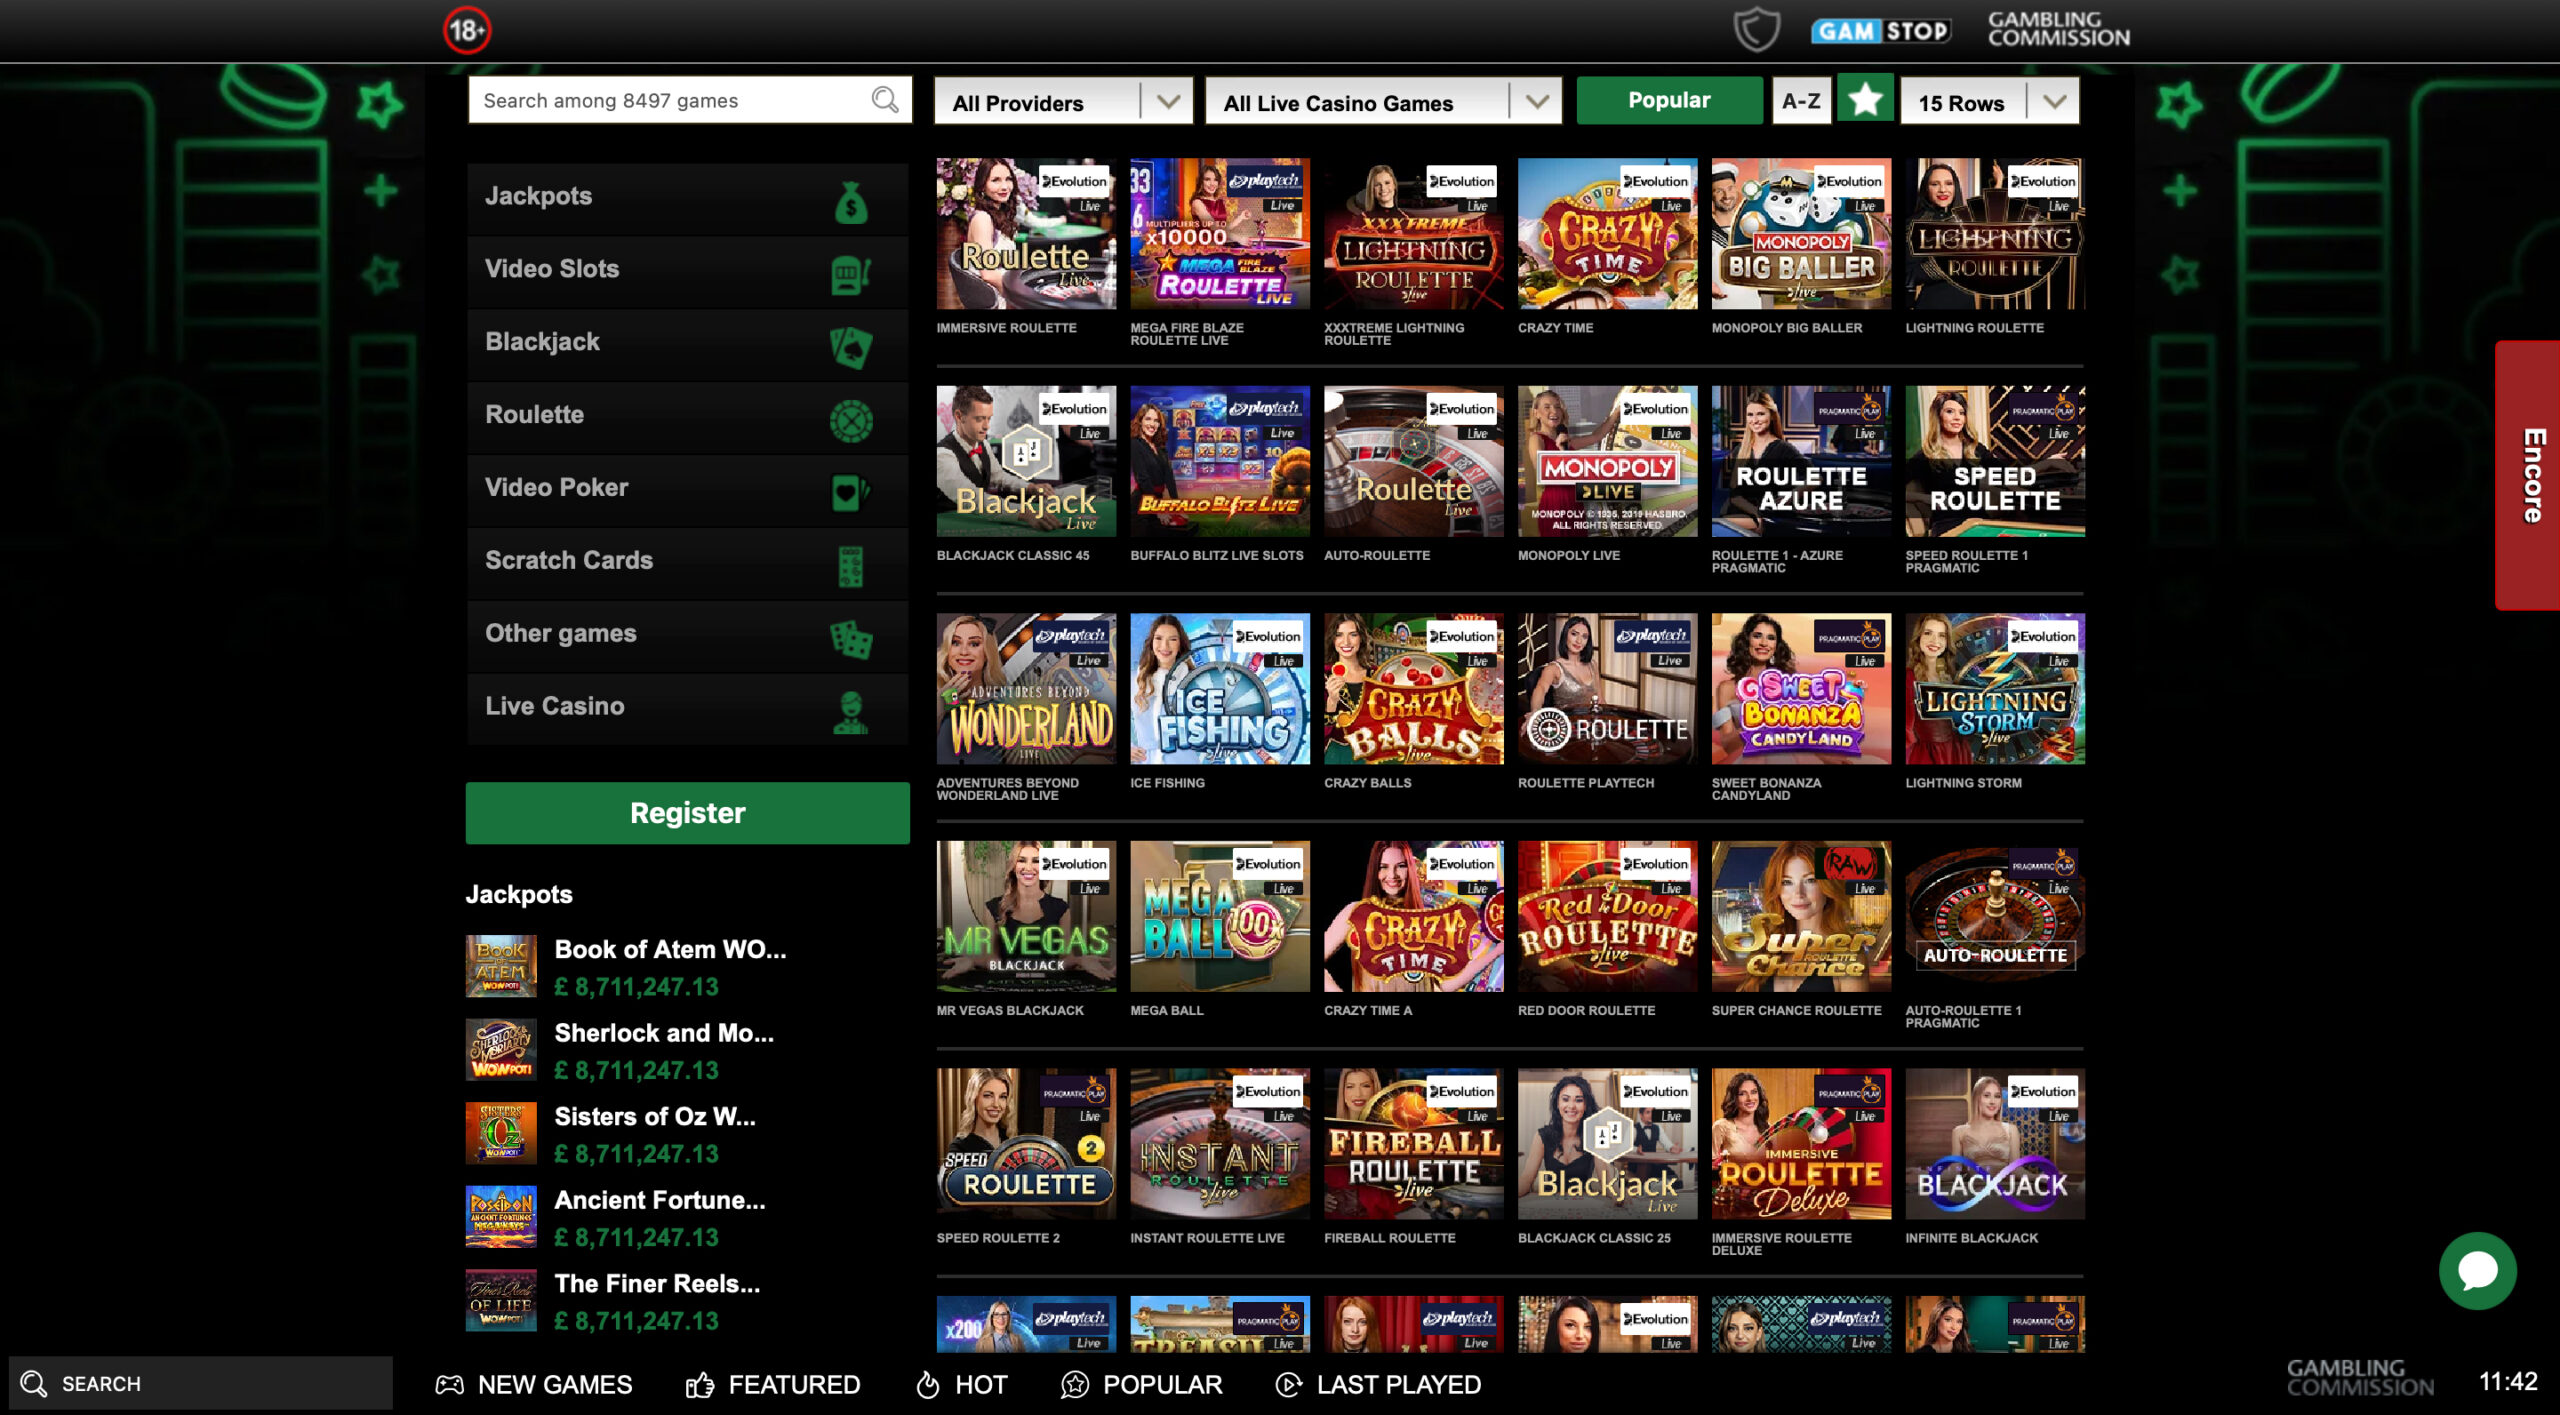Click the bottom bar SEARCH field
The image size is (2560, 1415).
click(201, 1383)
